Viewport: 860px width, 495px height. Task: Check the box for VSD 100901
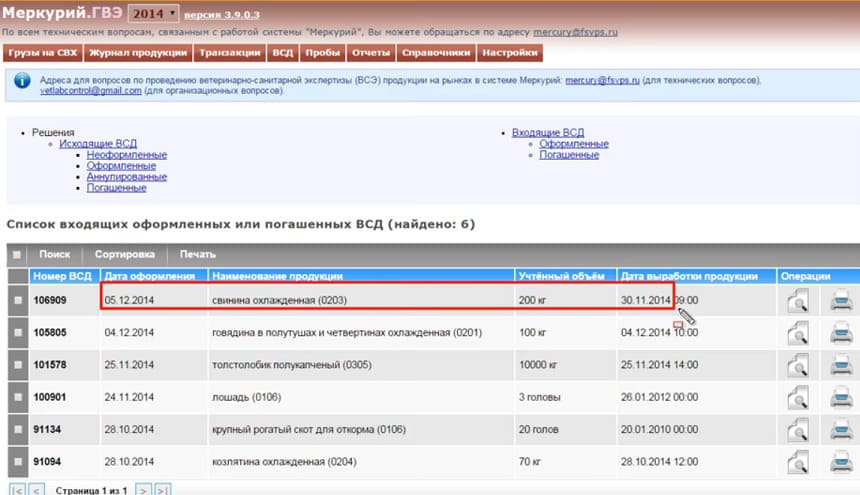pyautogui.click(x=18, y=397)
